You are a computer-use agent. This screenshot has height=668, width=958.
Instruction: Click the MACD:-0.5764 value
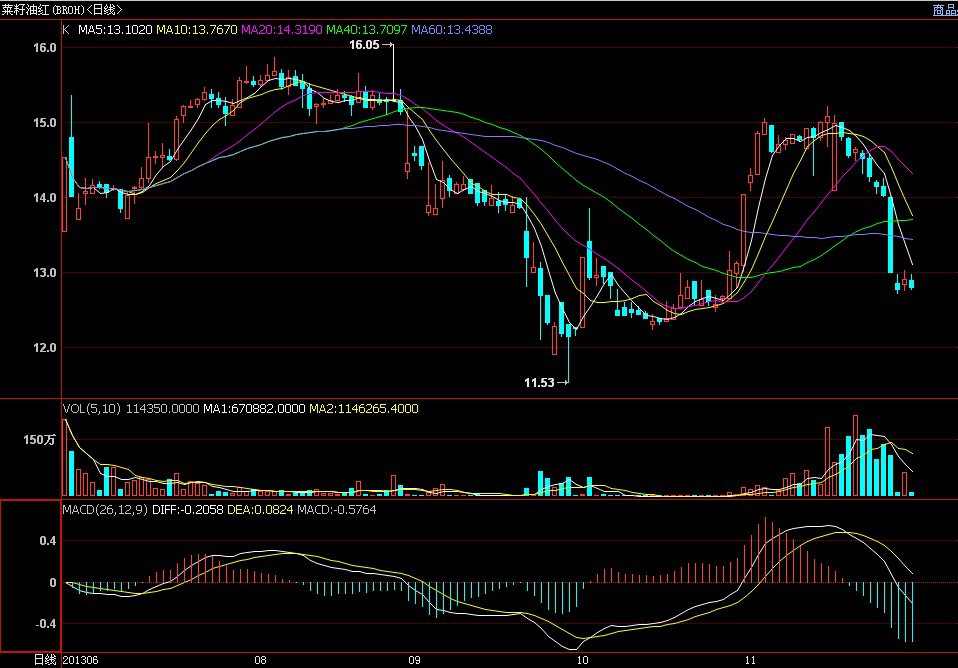click(x=337, y=510)
